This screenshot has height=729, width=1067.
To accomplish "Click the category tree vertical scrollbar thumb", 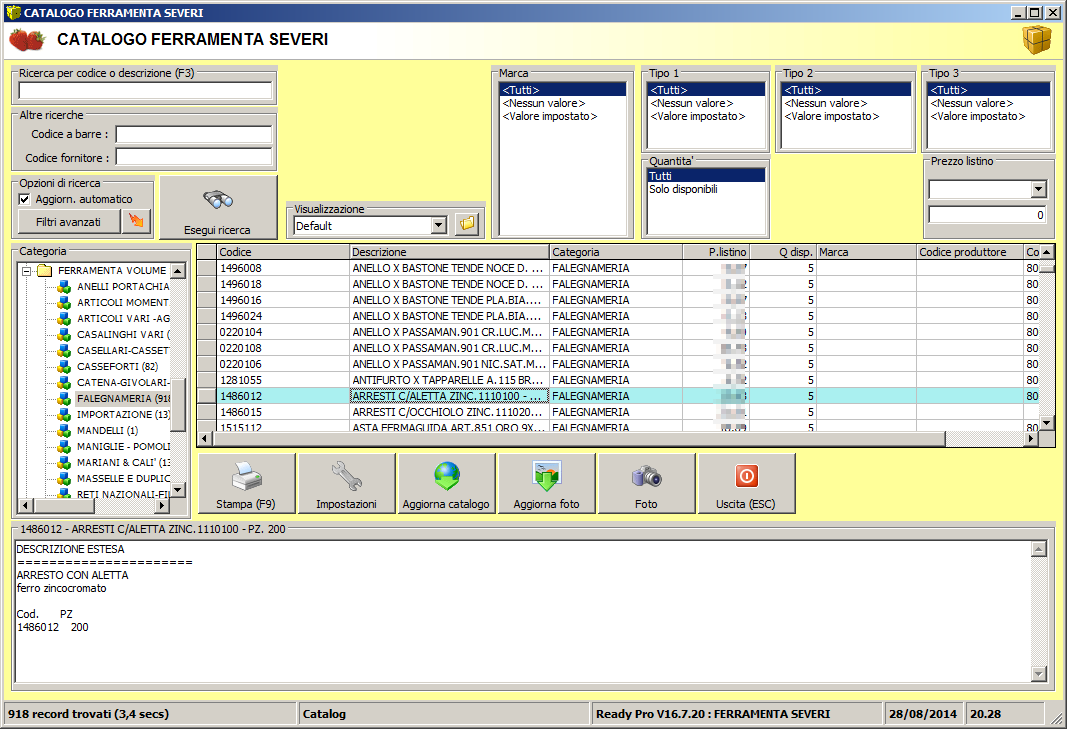I will tap(178, 405).
